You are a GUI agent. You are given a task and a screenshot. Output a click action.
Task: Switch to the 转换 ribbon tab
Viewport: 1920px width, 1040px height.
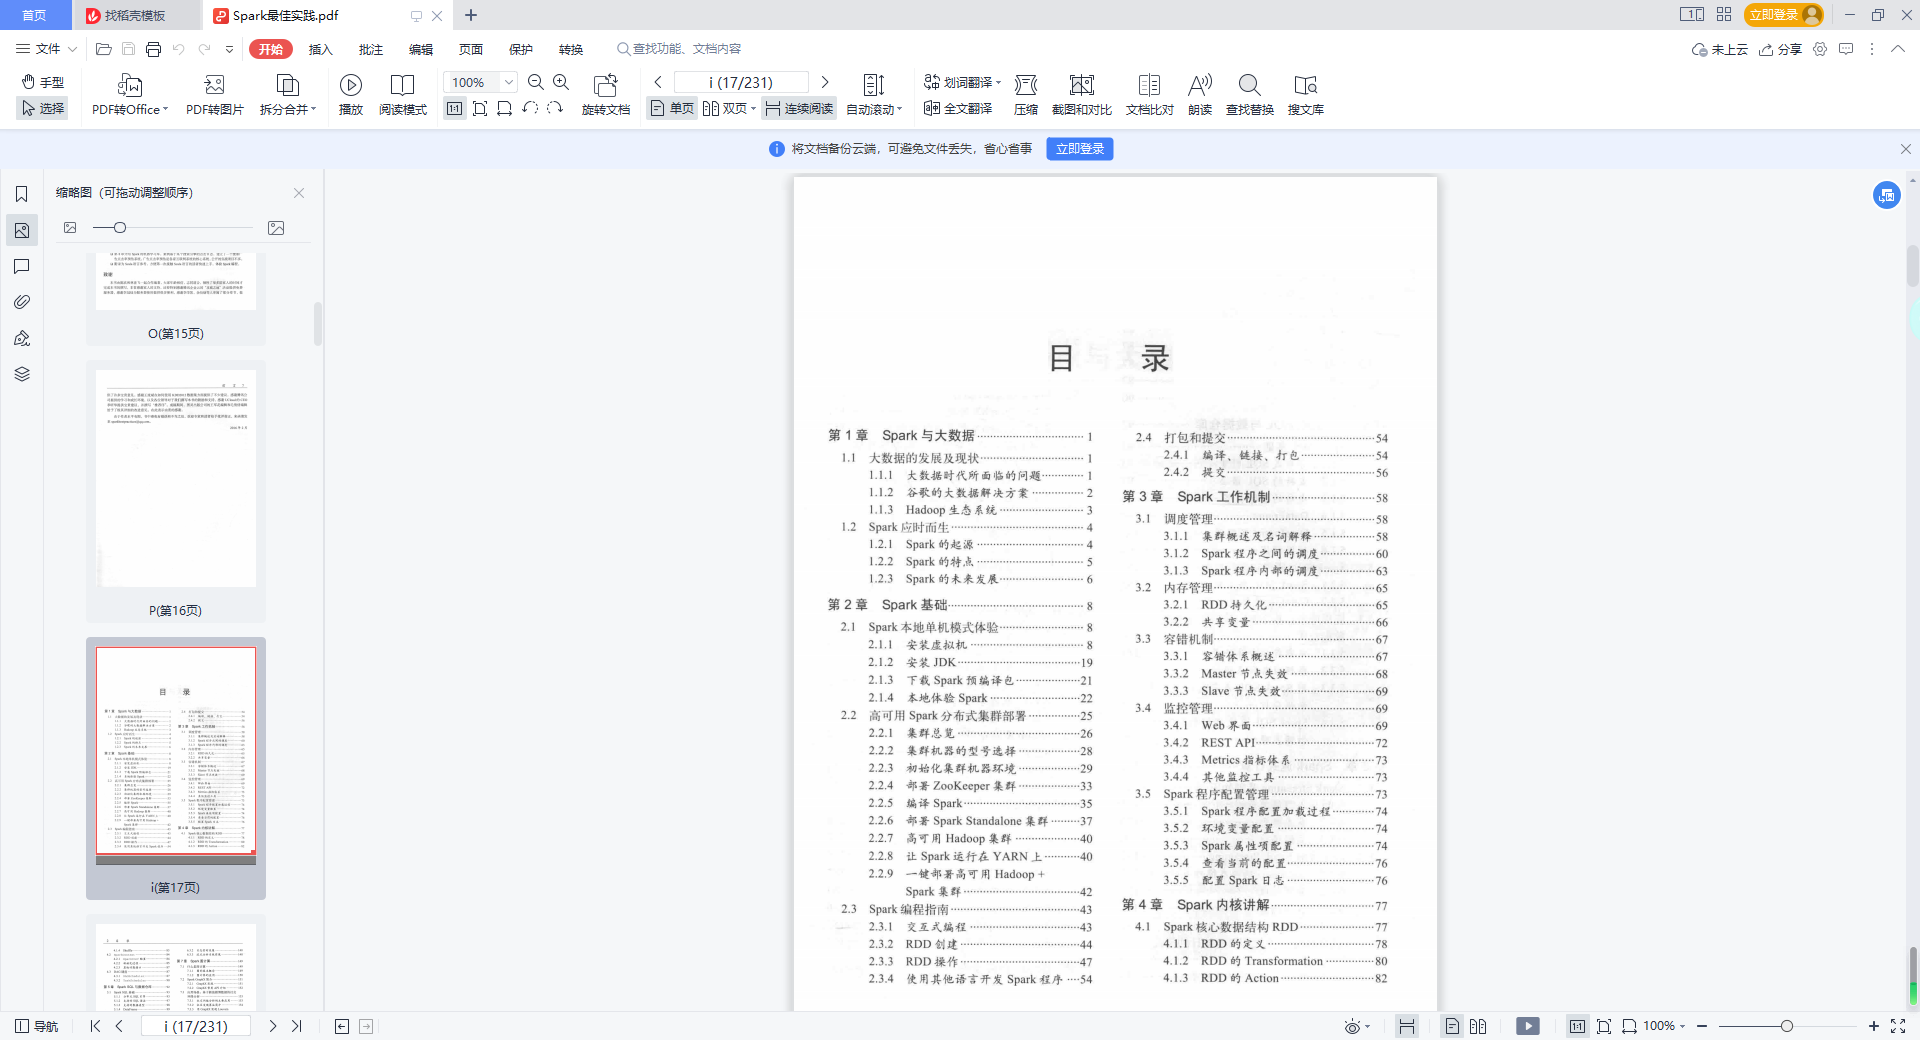click(570, 49)
